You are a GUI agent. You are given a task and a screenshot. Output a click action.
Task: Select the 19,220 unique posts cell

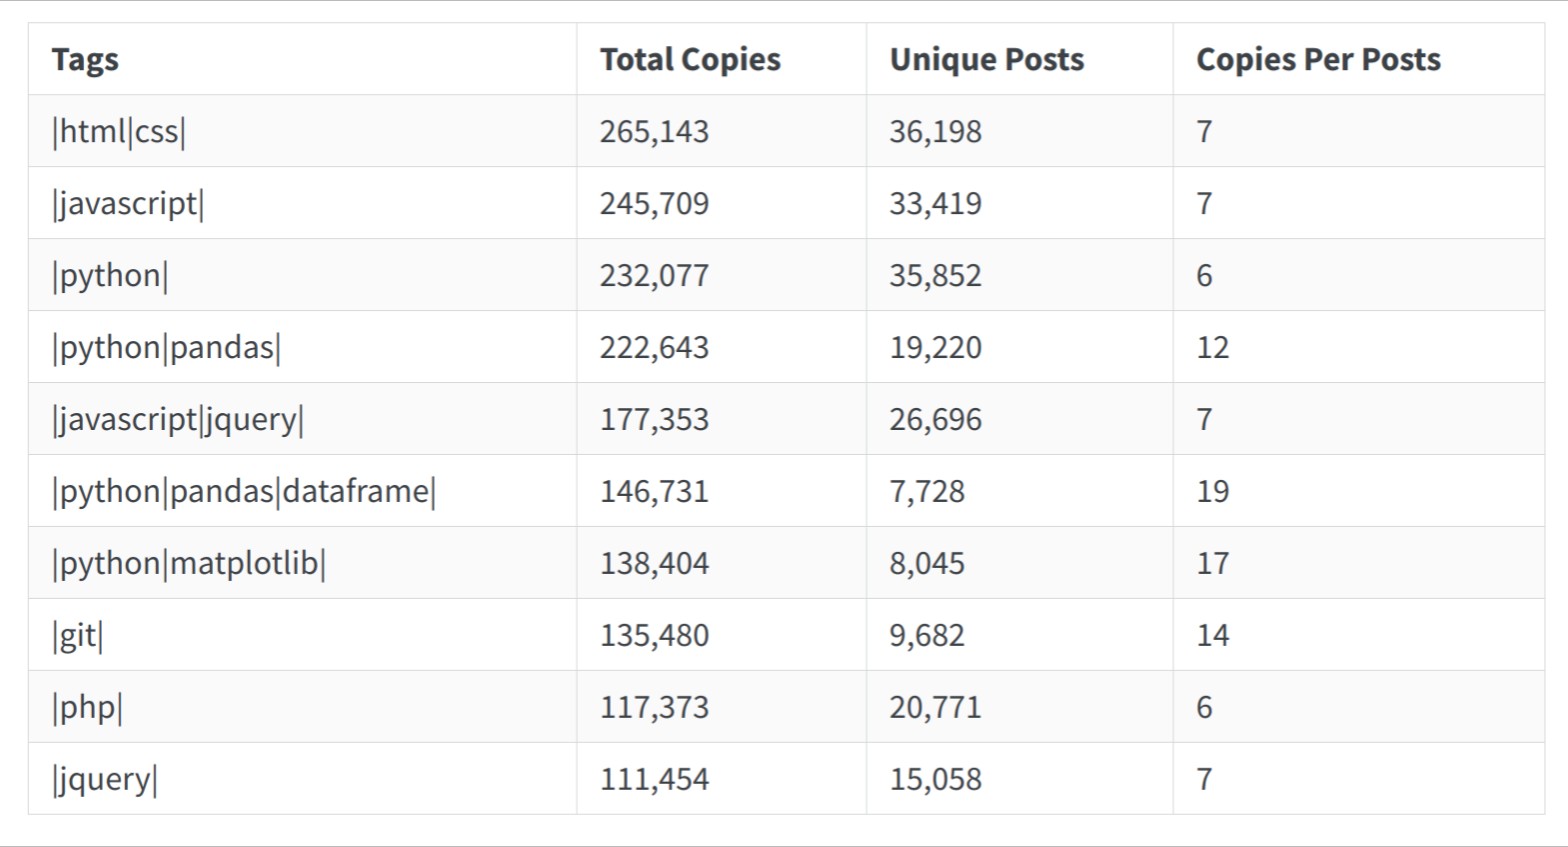[x=935, y=348]
